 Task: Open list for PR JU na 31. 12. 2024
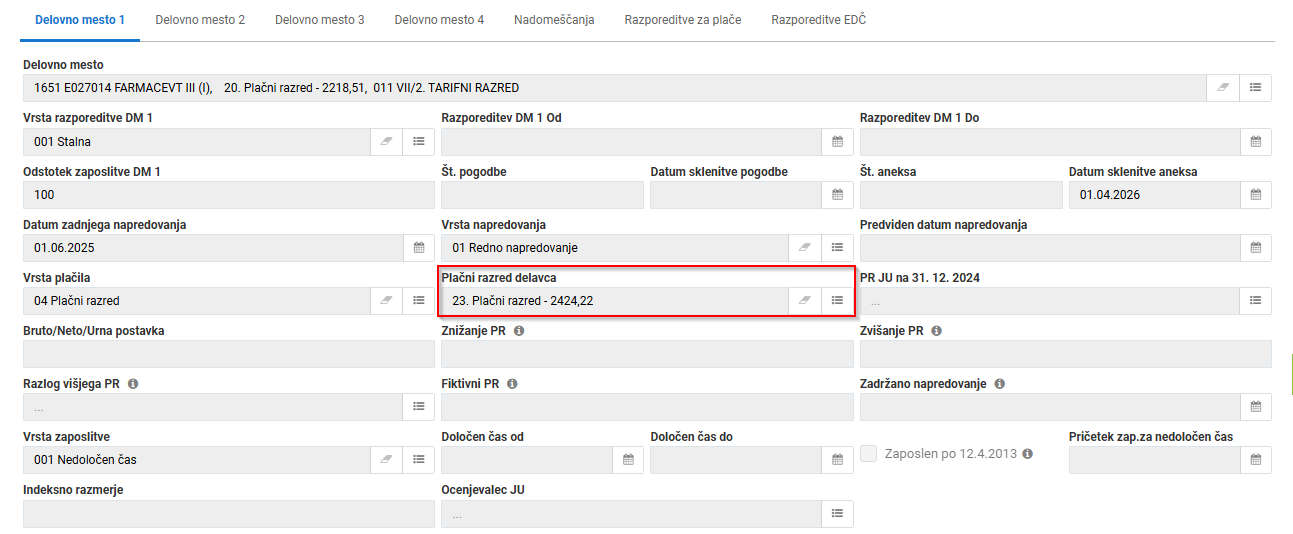[1255, 300]
